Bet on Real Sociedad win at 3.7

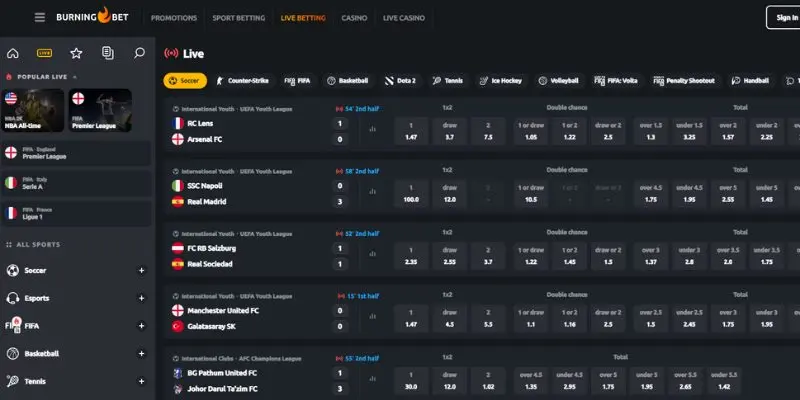(x=488, y=256)
